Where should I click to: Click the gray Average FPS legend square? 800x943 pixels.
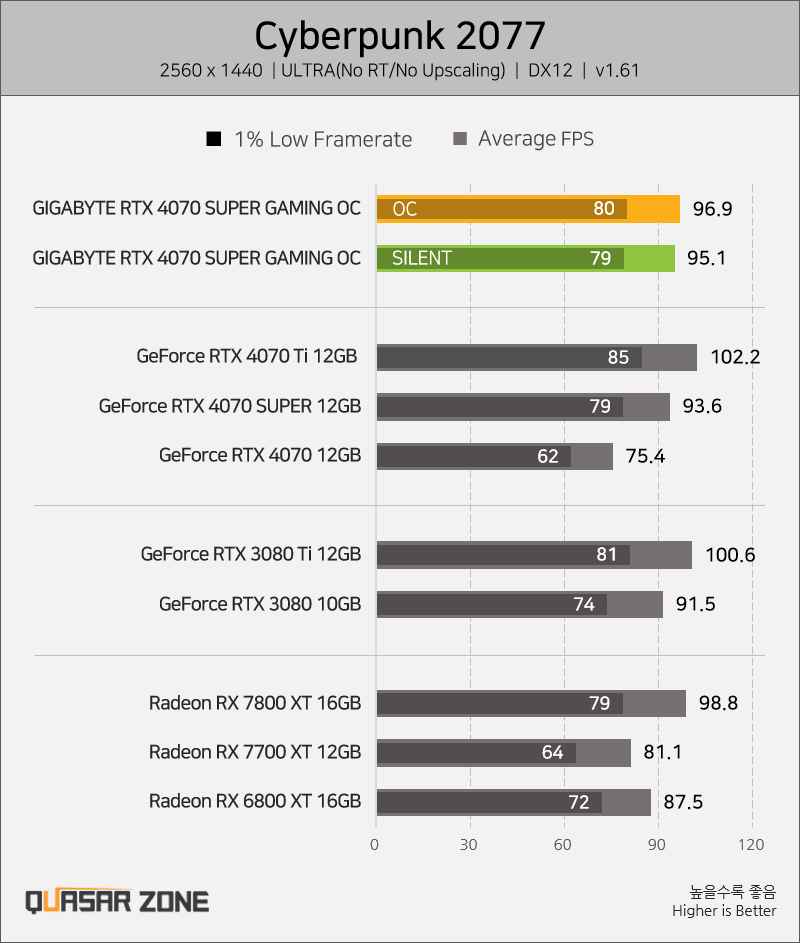[x=460, y=139]
